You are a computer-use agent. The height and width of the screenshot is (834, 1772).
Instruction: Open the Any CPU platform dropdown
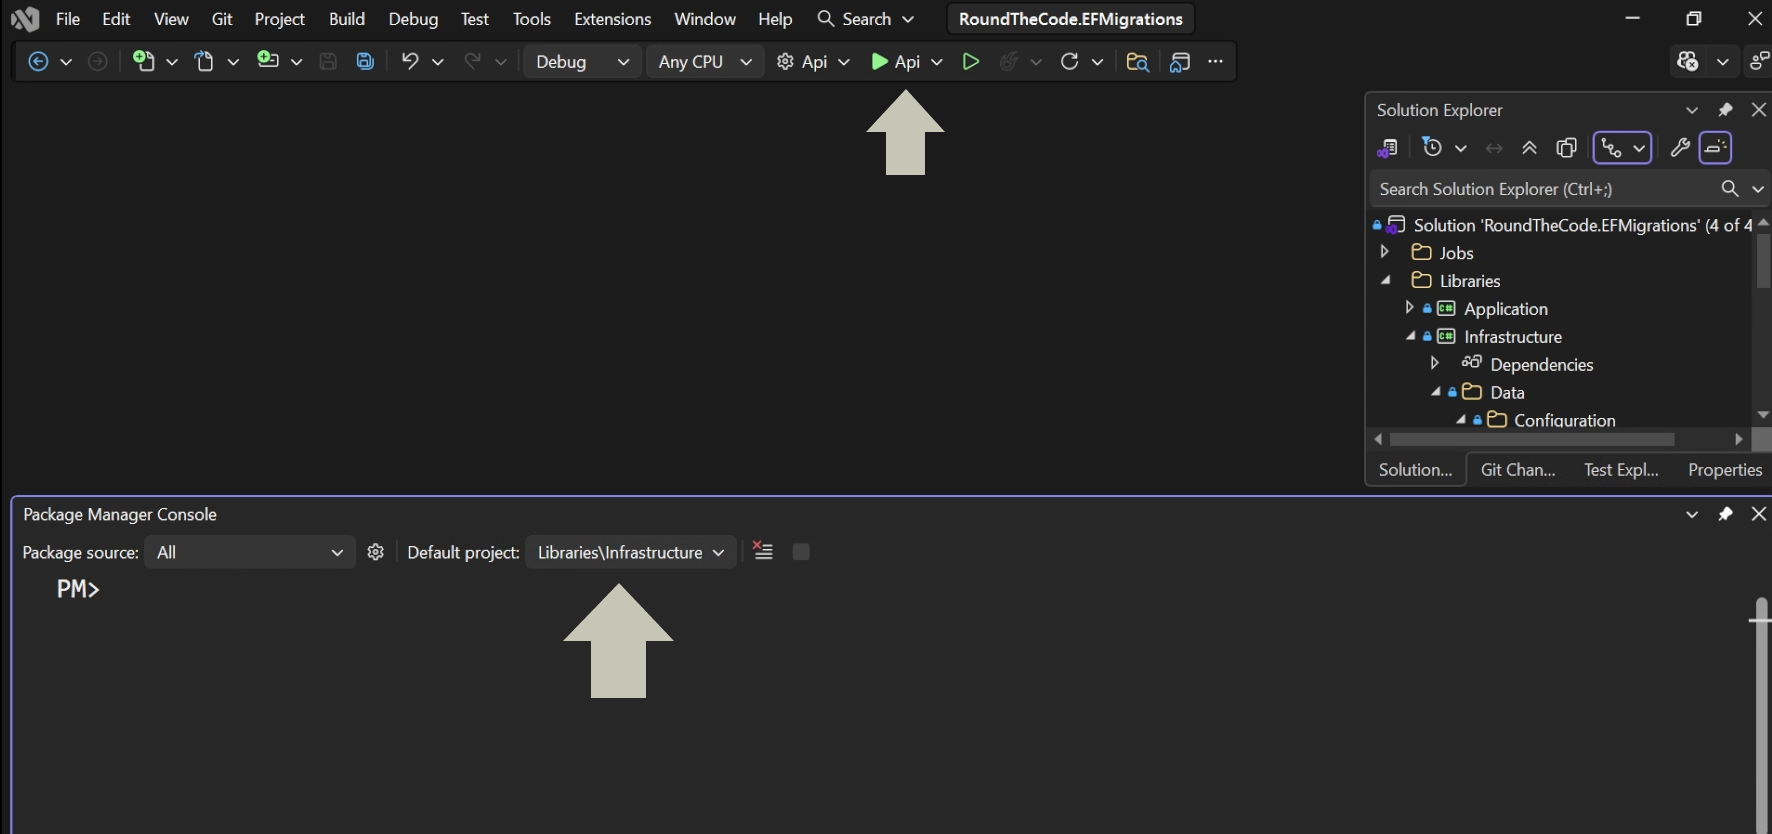(705, 62)
